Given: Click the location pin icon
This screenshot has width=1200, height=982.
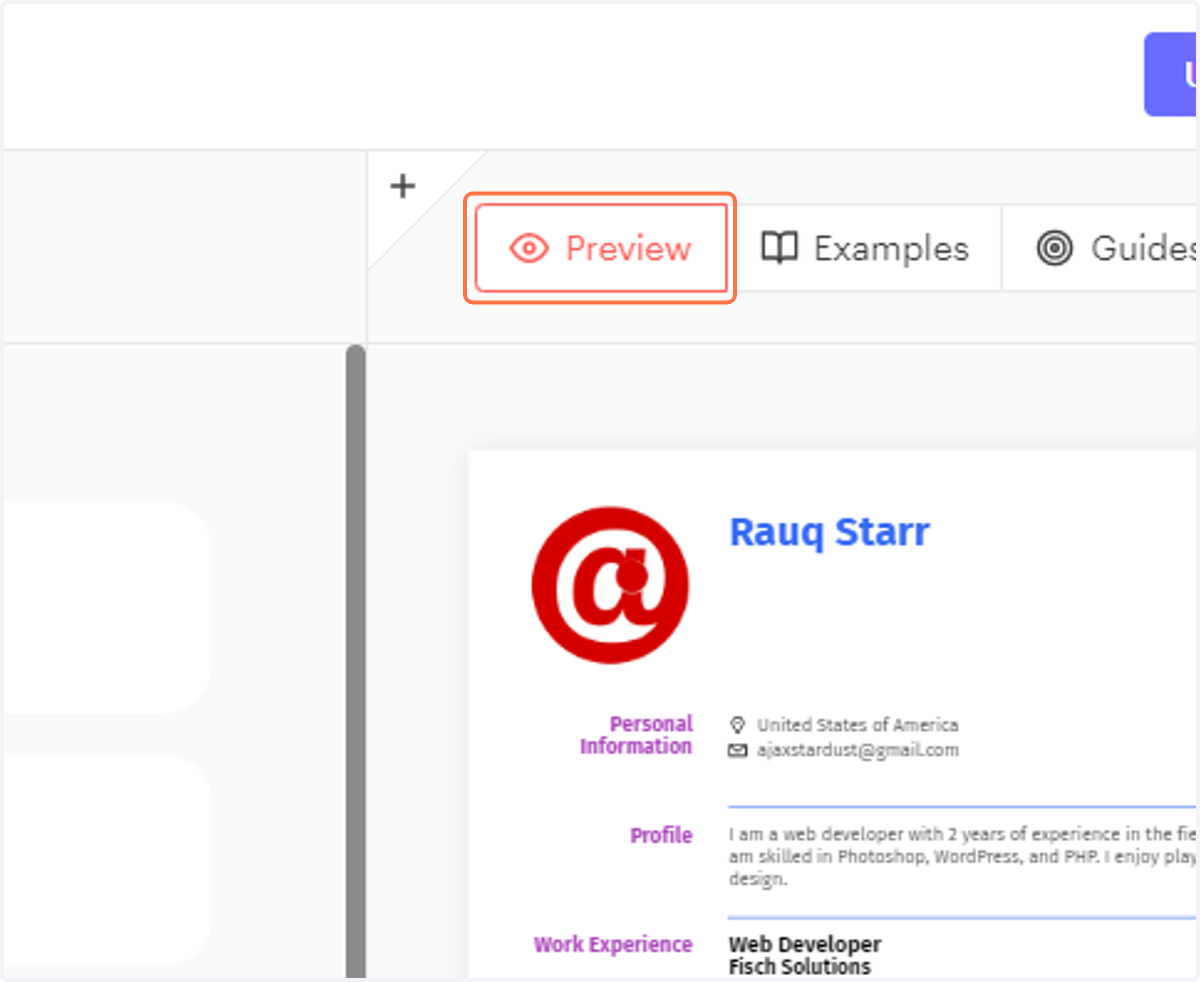Looking at the screenshot, I should pyautogui.click(x=738, y=725).
